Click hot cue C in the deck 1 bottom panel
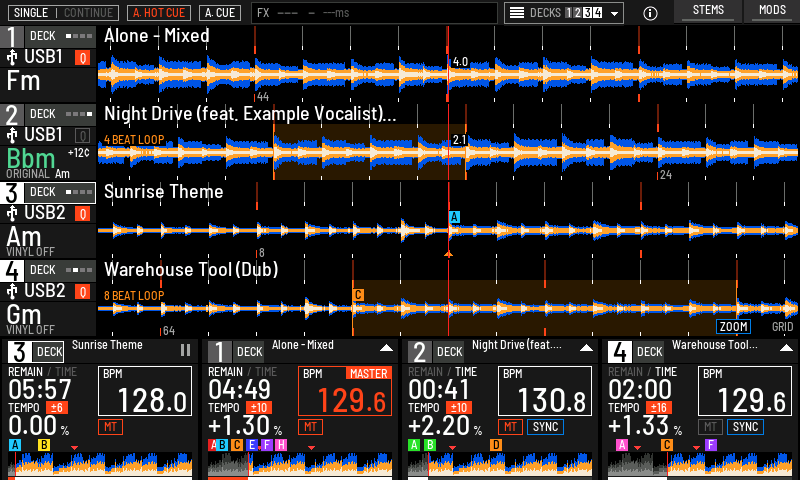 (237, 445)
